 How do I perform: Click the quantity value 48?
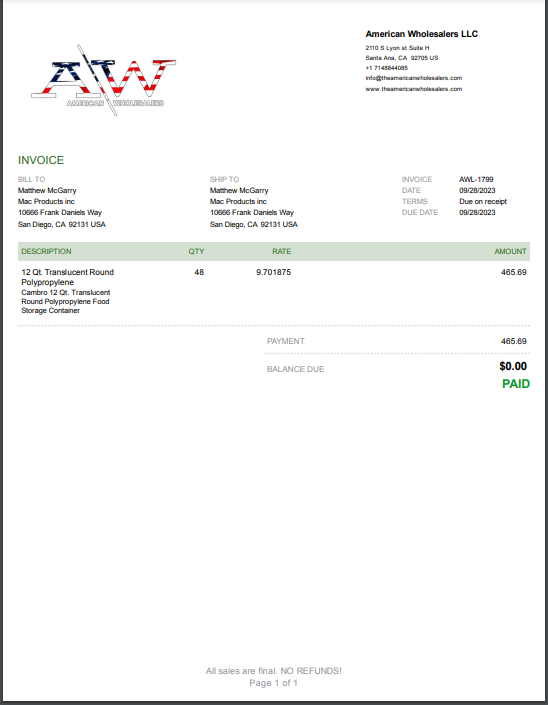click(199, 272)
